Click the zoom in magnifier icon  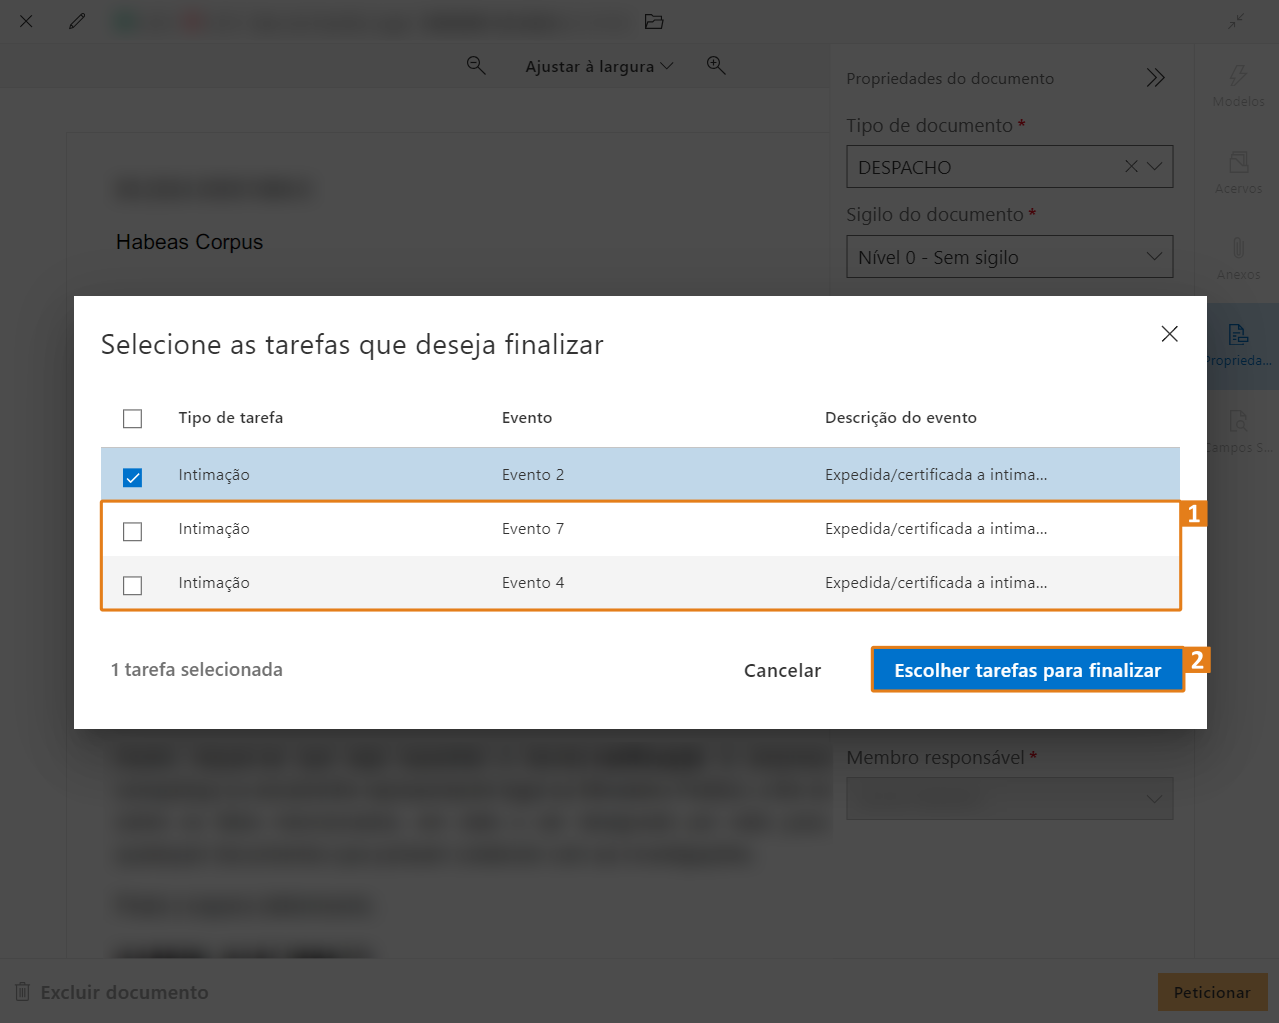716,66
